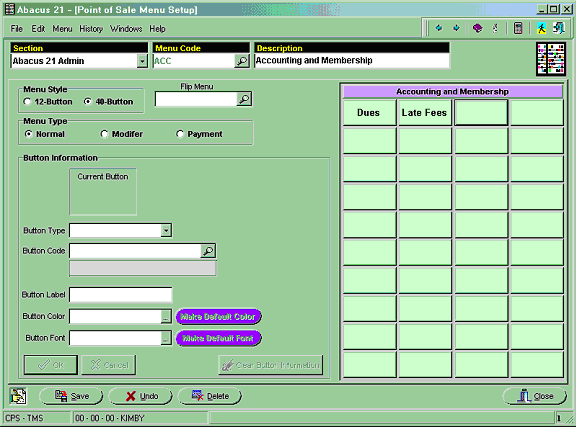Open the History menu
576x427 pixels.
point(91,29)
